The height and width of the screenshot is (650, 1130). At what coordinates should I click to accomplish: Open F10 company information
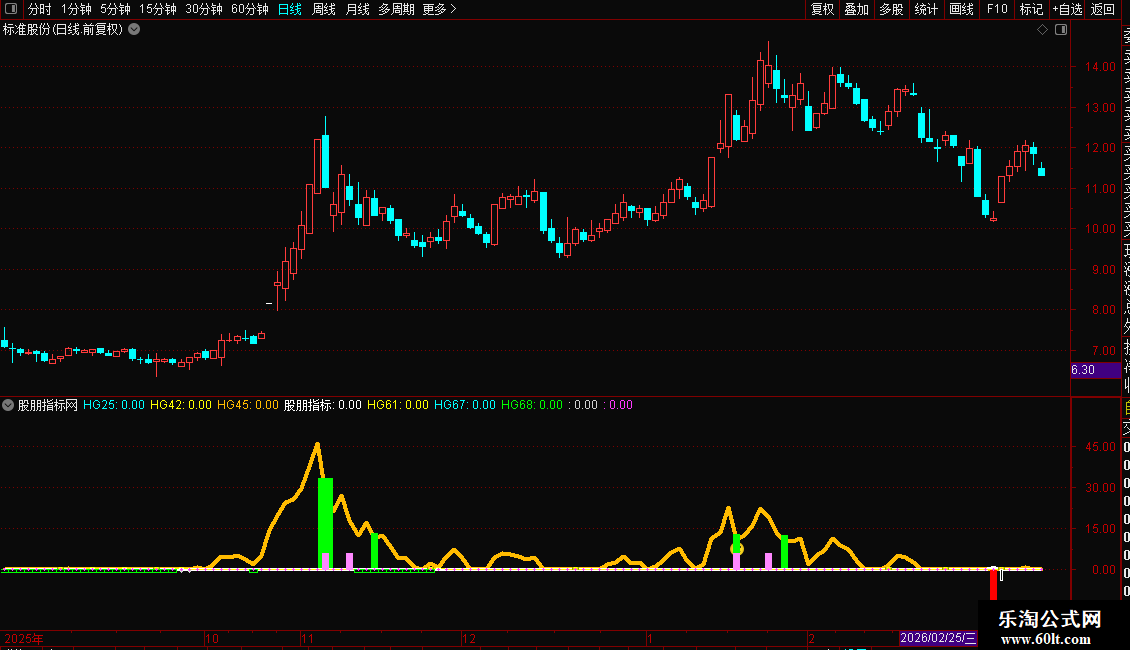click(997, 9)
